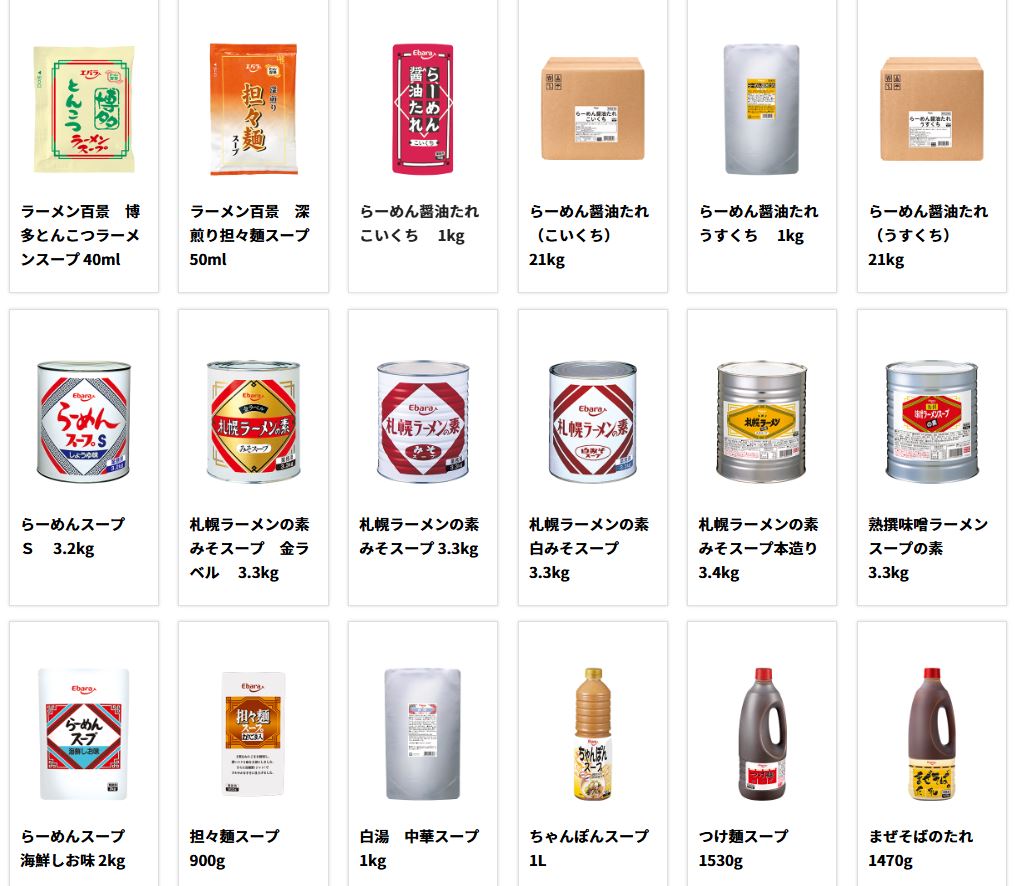Viewport: 1015px width, 886px height.
Task: Open the こいくち 21kg cardboard box image
Action: 592,108
